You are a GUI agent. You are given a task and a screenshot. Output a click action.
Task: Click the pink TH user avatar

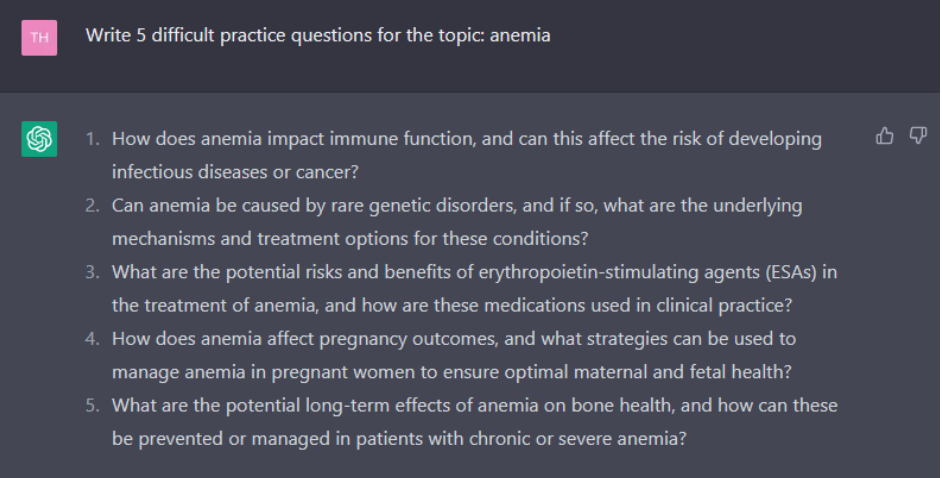[40, 37]
